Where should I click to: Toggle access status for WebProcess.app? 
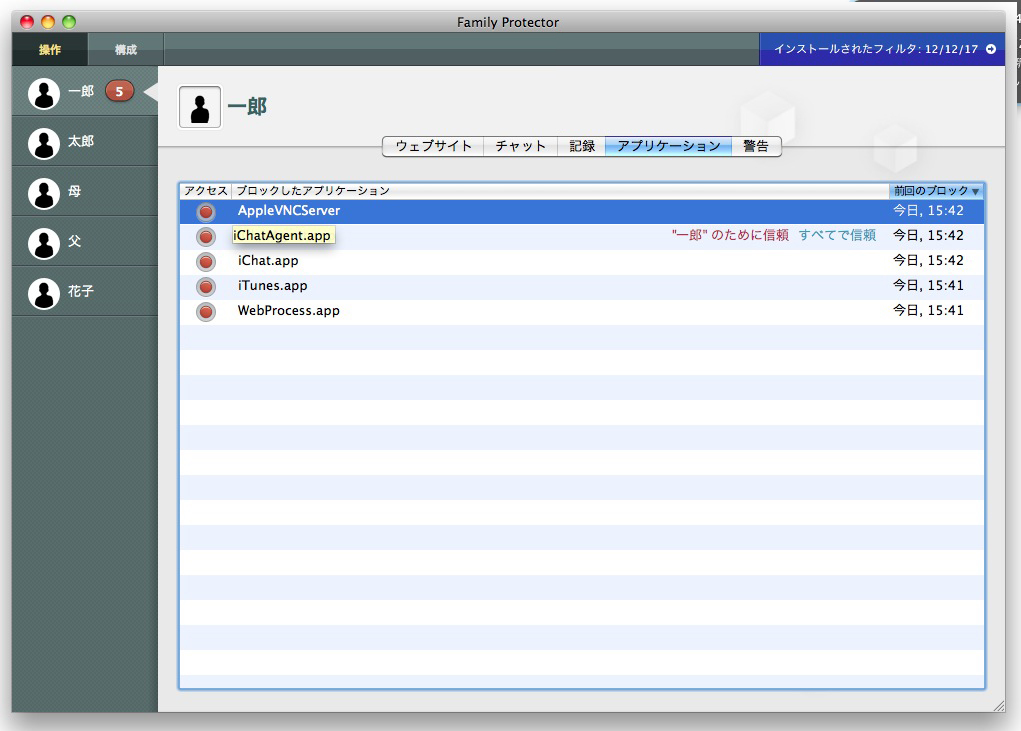[x=206, y=312]
